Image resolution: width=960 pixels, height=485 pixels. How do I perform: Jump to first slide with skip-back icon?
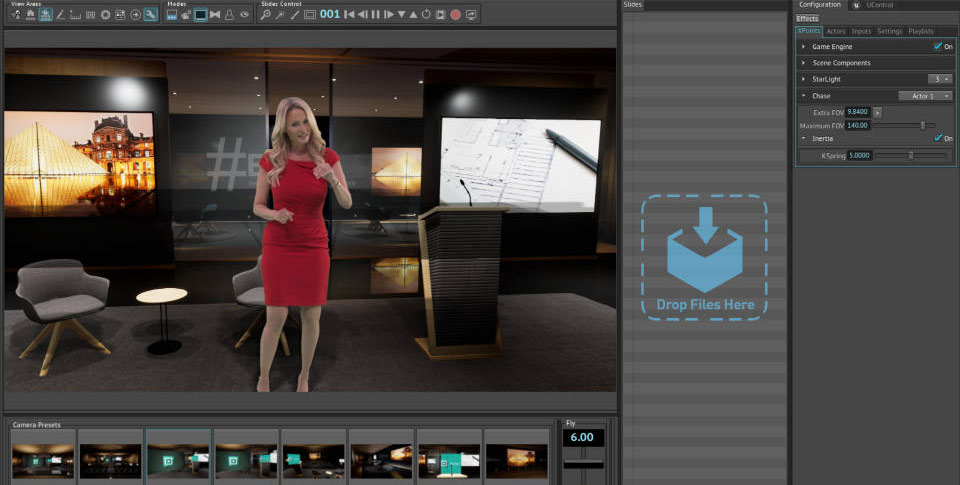[x=349, y=15]
